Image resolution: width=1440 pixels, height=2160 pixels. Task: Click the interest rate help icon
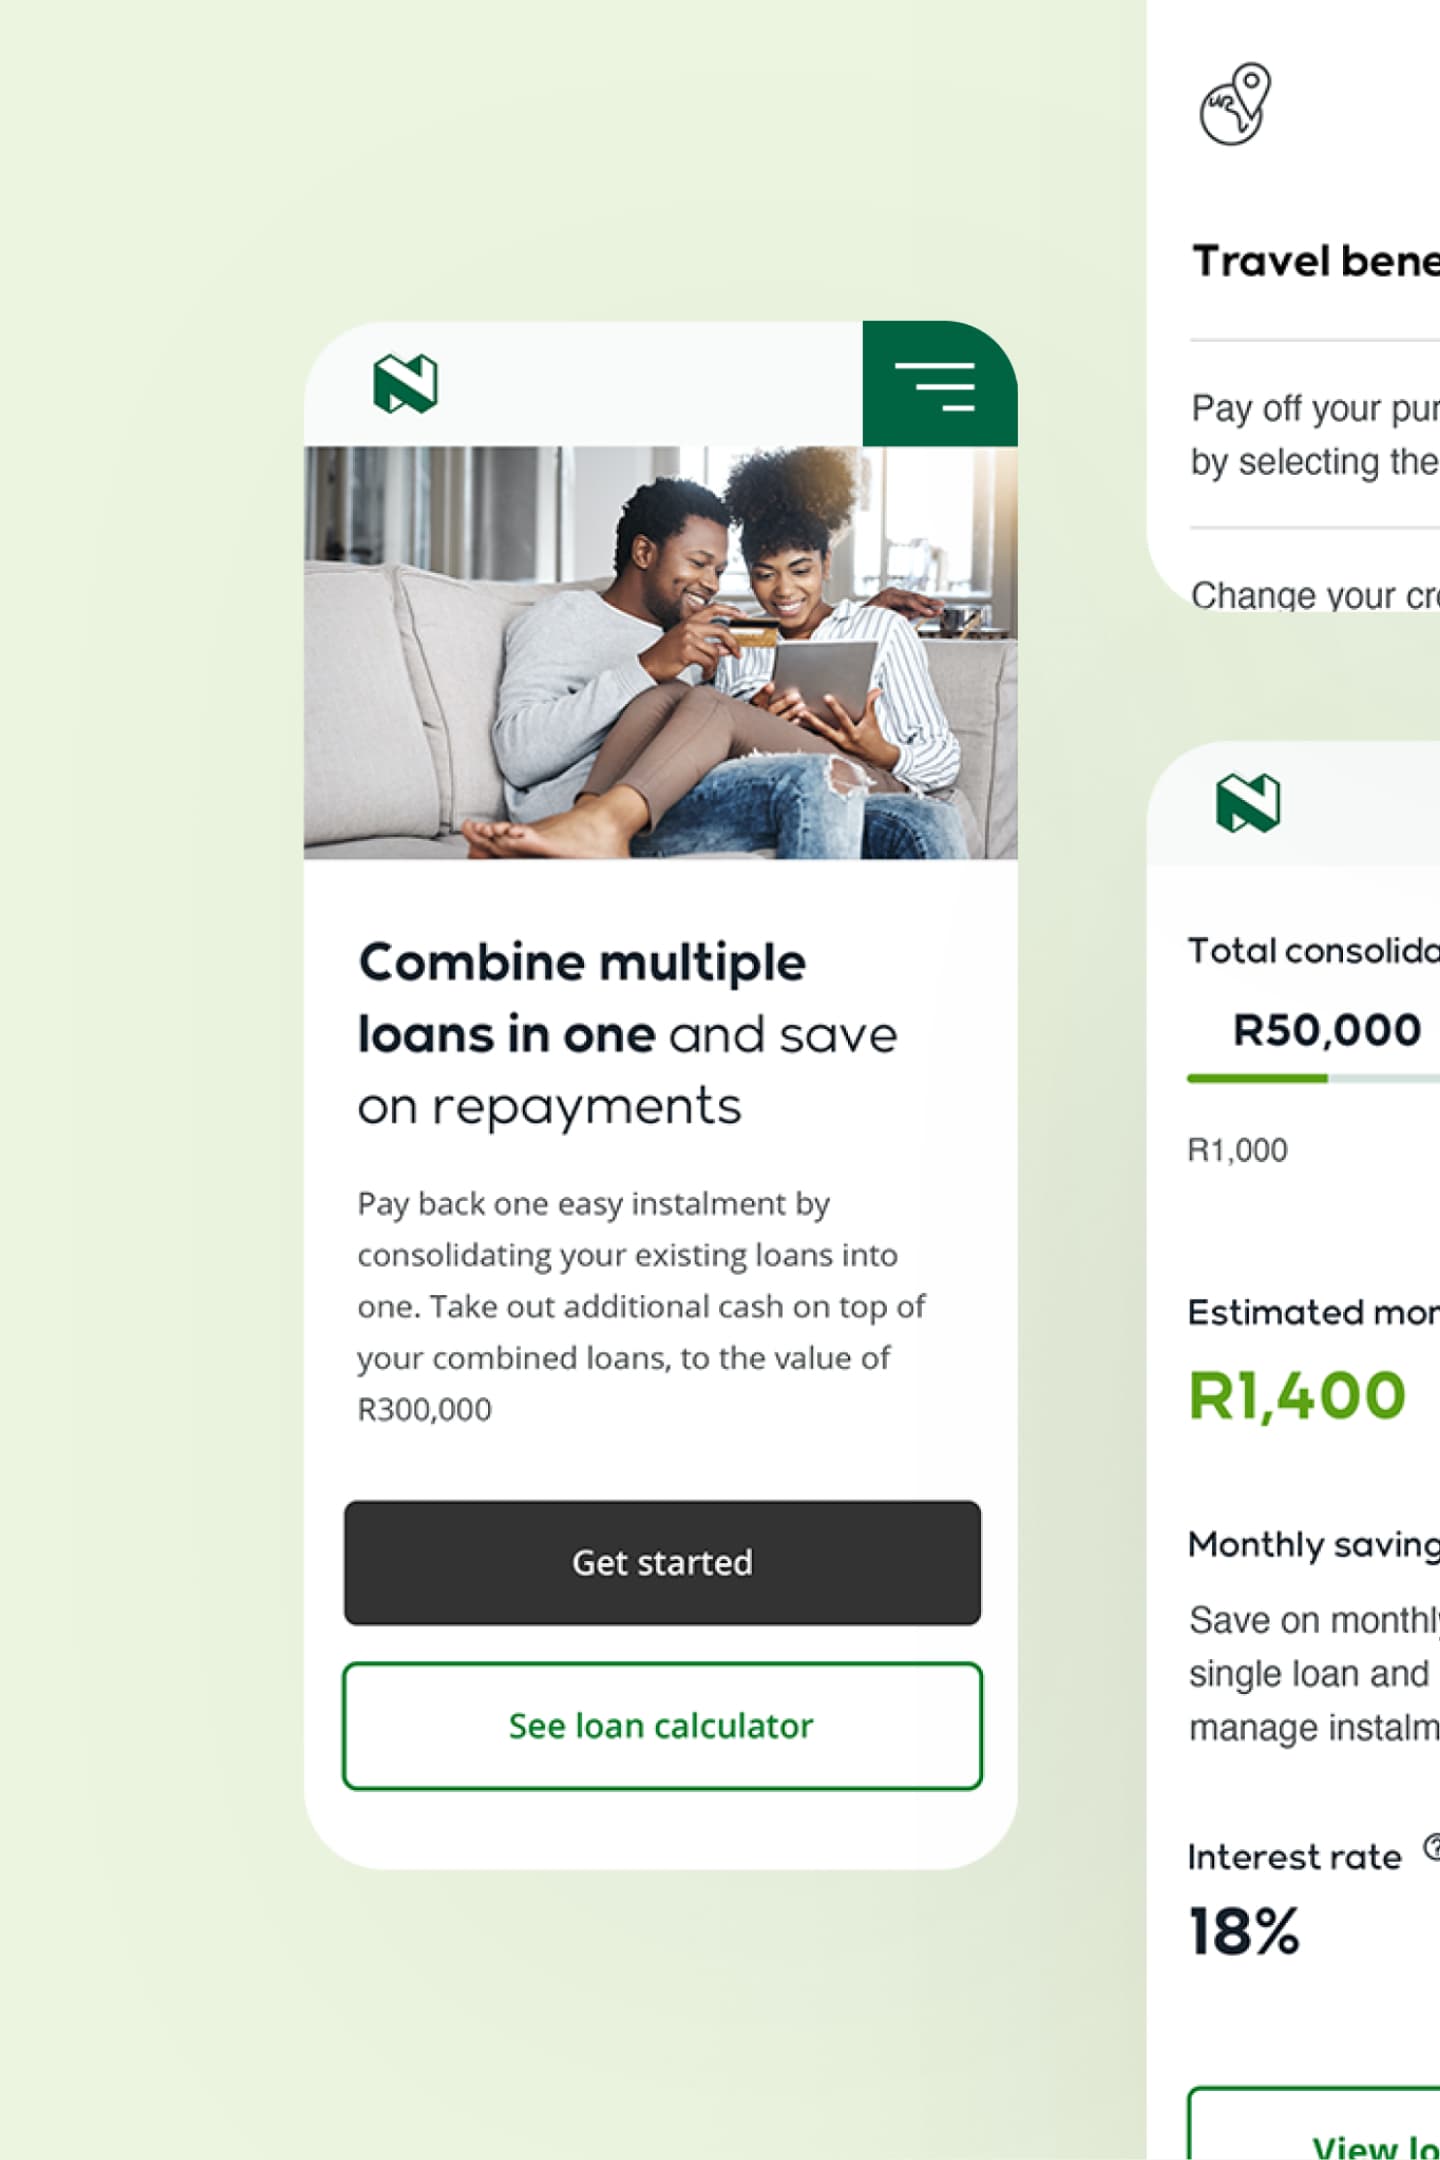(1432, 1846)
